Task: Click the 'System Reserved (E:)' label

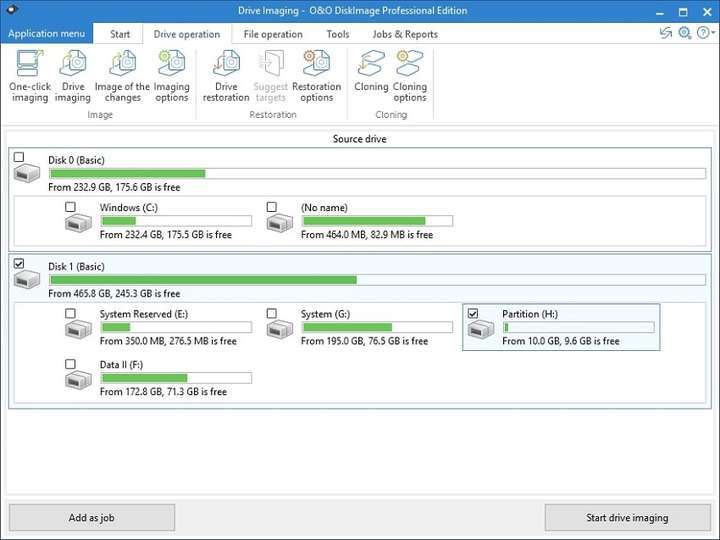Action: tap(144, 314)
